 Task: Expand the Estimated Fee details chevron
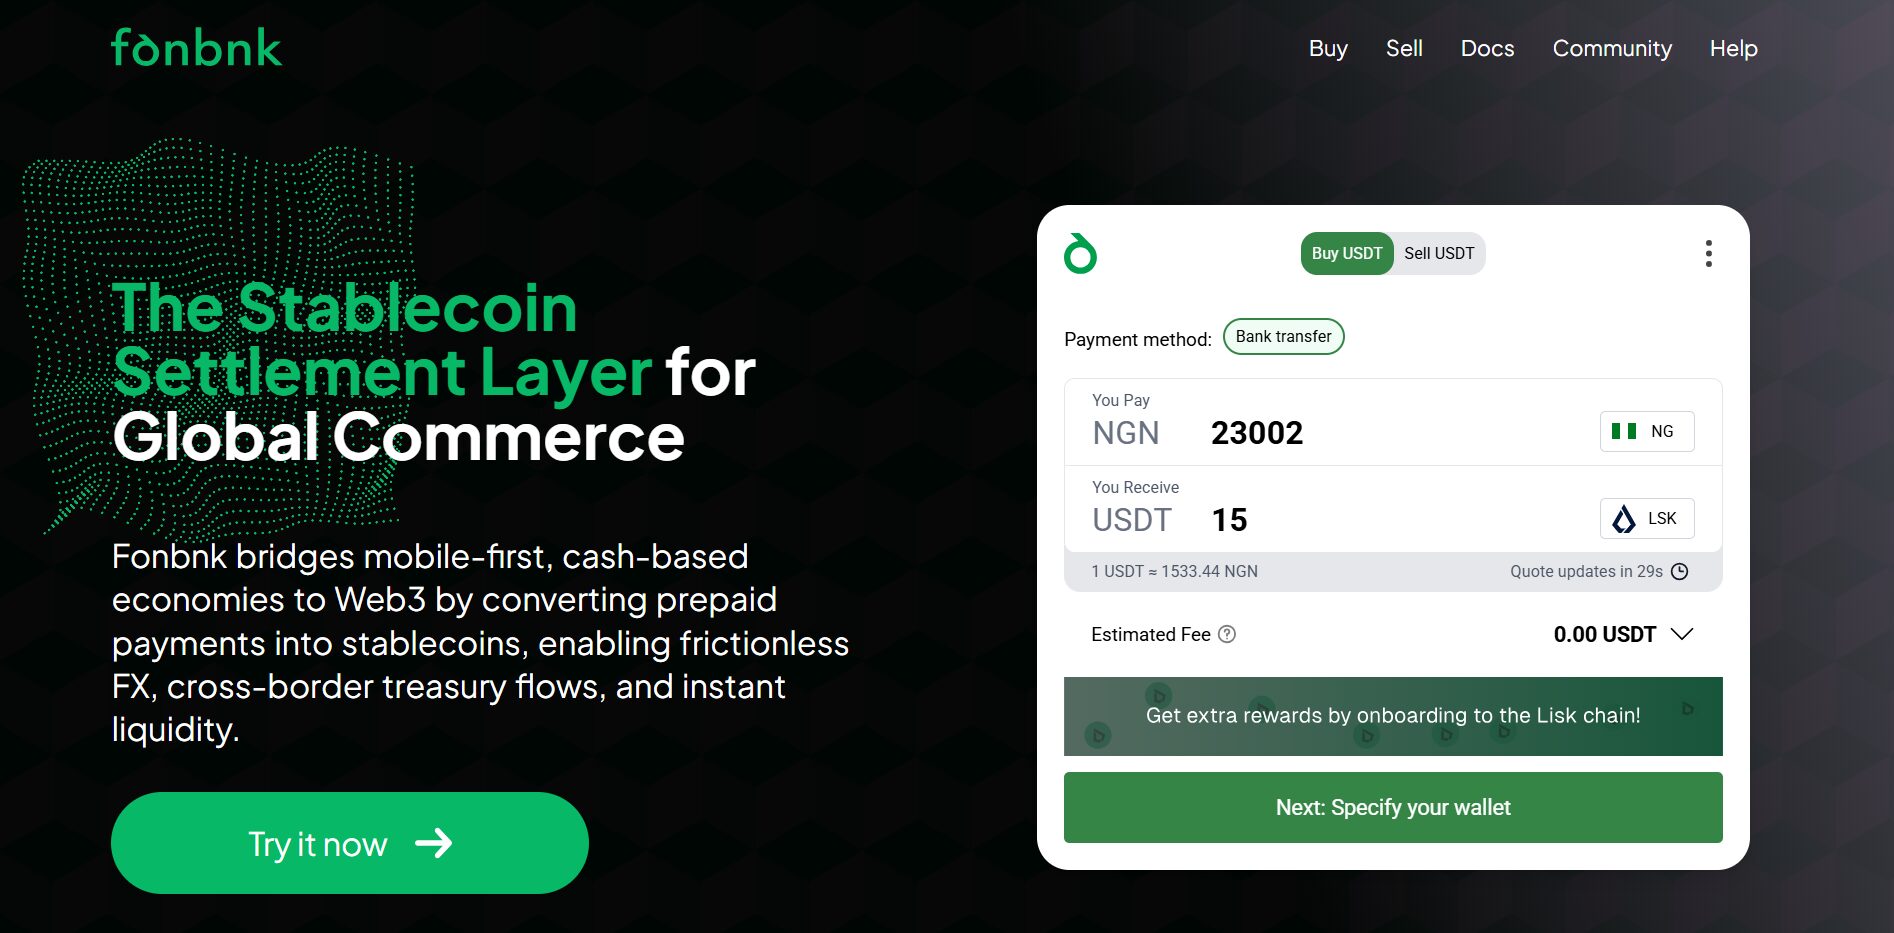click(x=1682, y=634)
